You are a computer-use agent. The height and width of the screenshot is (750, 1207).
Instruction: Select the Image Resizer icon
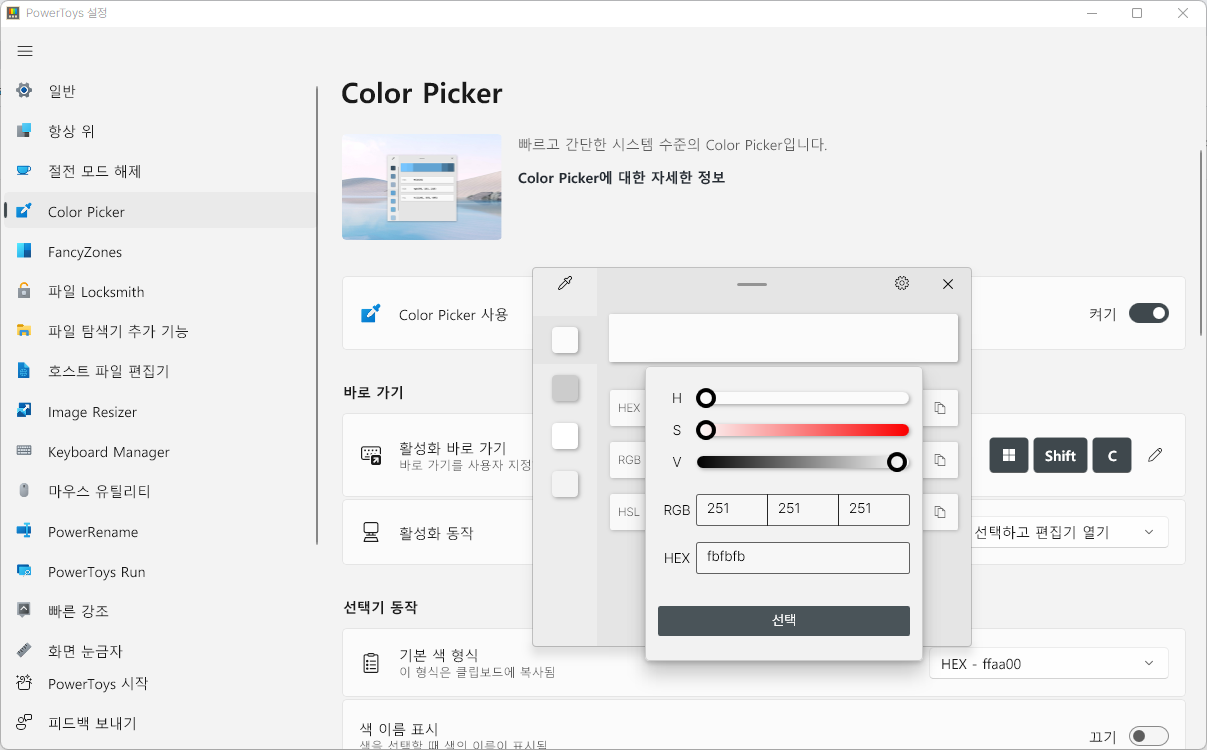pos(25,411)
